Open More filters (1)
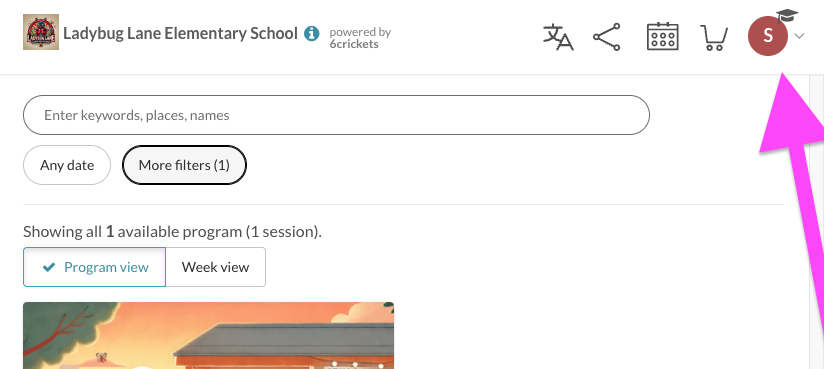Viewport: 824px width, 369px height. coord(184,165)
